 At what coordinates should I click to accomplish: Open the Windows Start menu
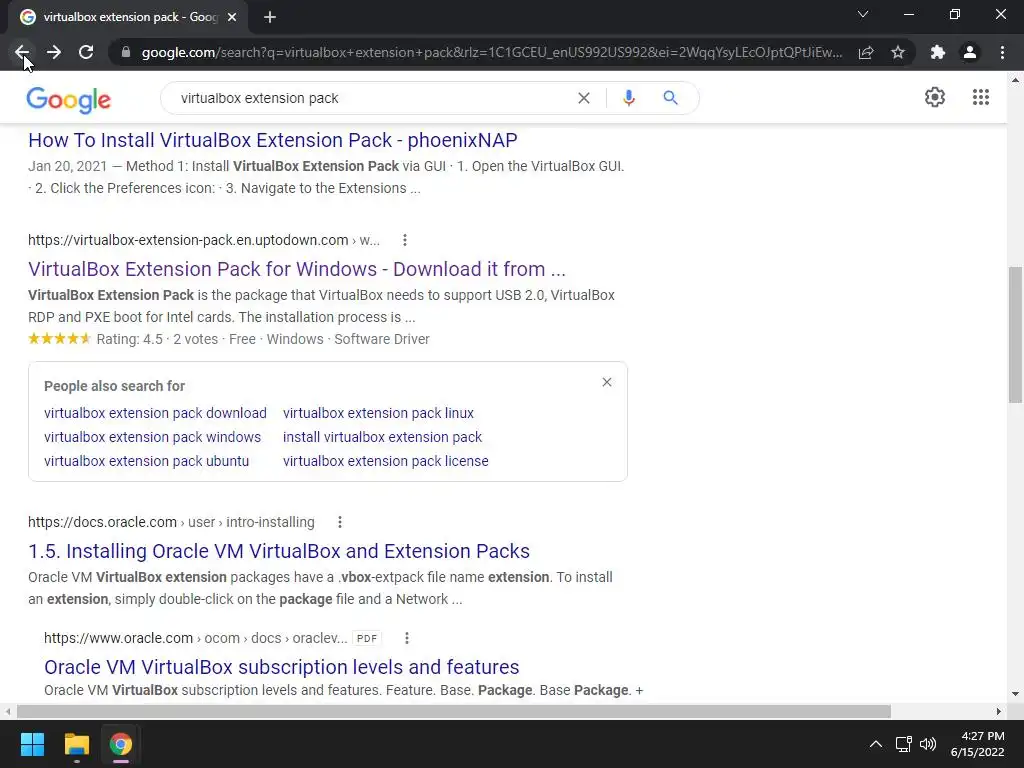point(32,744)
